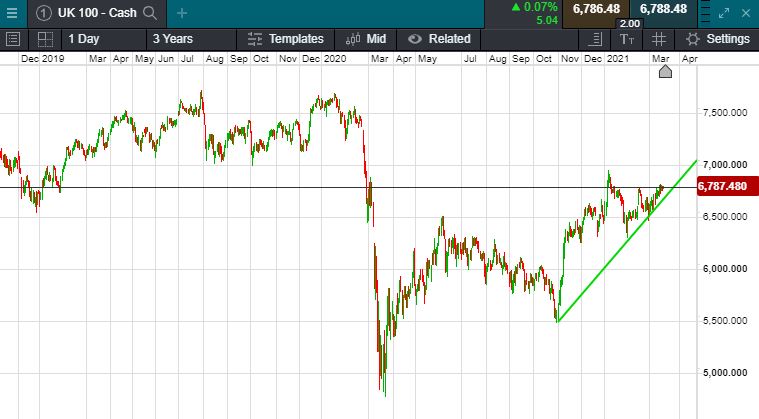
Task: Open the Templates menu
Action: (285, 39)
